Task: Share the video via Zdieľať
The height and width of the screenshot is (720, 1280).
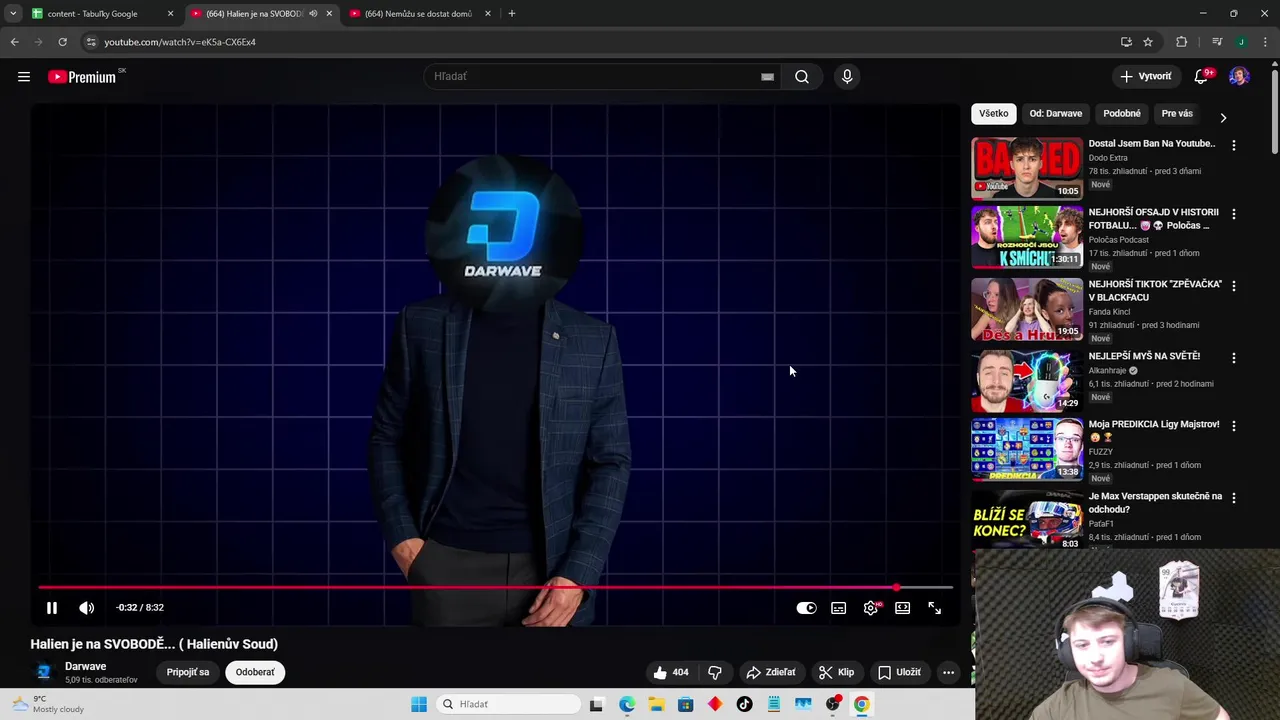Action: [771, 672]
